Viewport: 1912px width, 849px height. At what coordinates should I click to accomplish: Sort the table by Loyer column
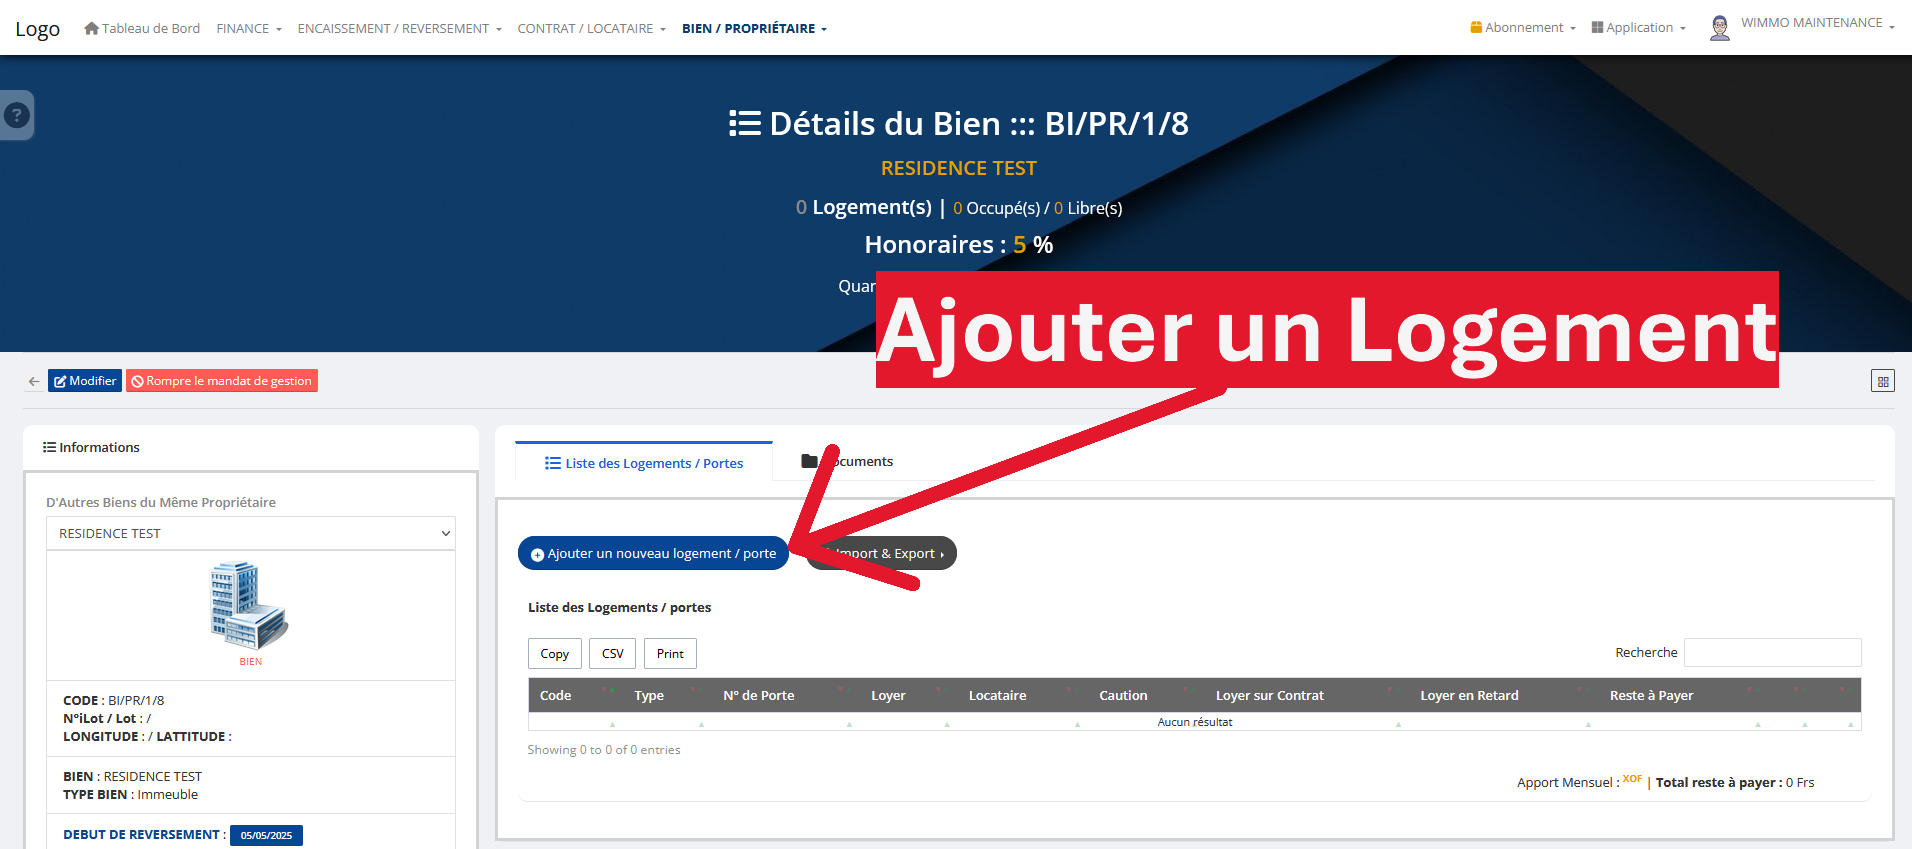[x=888, y=695]
